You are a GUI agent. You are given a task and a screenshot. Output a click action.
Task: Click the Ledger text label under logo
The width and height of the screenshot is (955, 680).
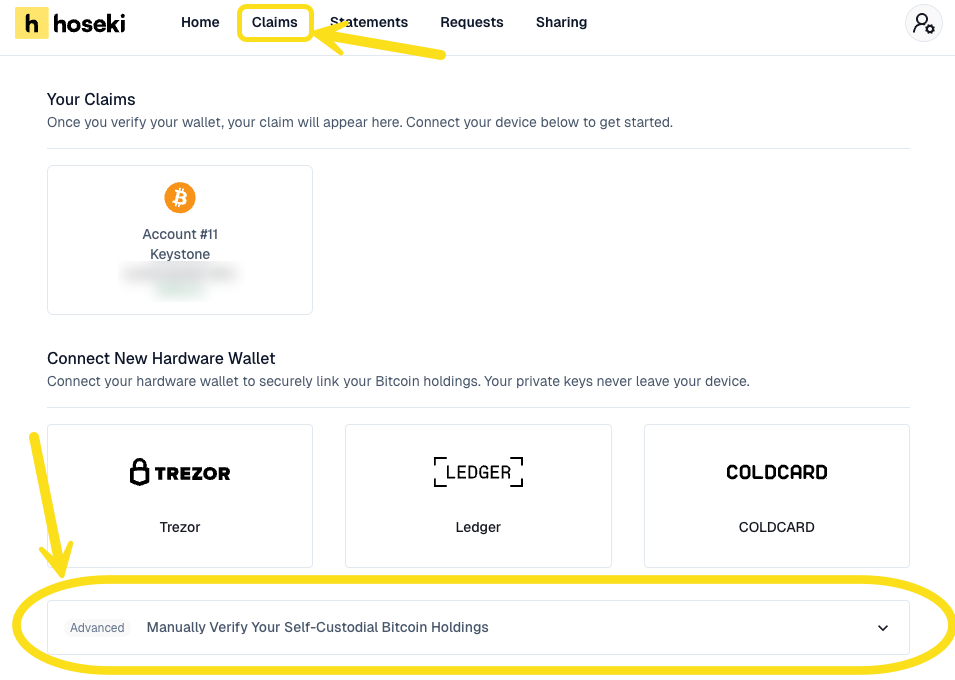pos(478,527)
